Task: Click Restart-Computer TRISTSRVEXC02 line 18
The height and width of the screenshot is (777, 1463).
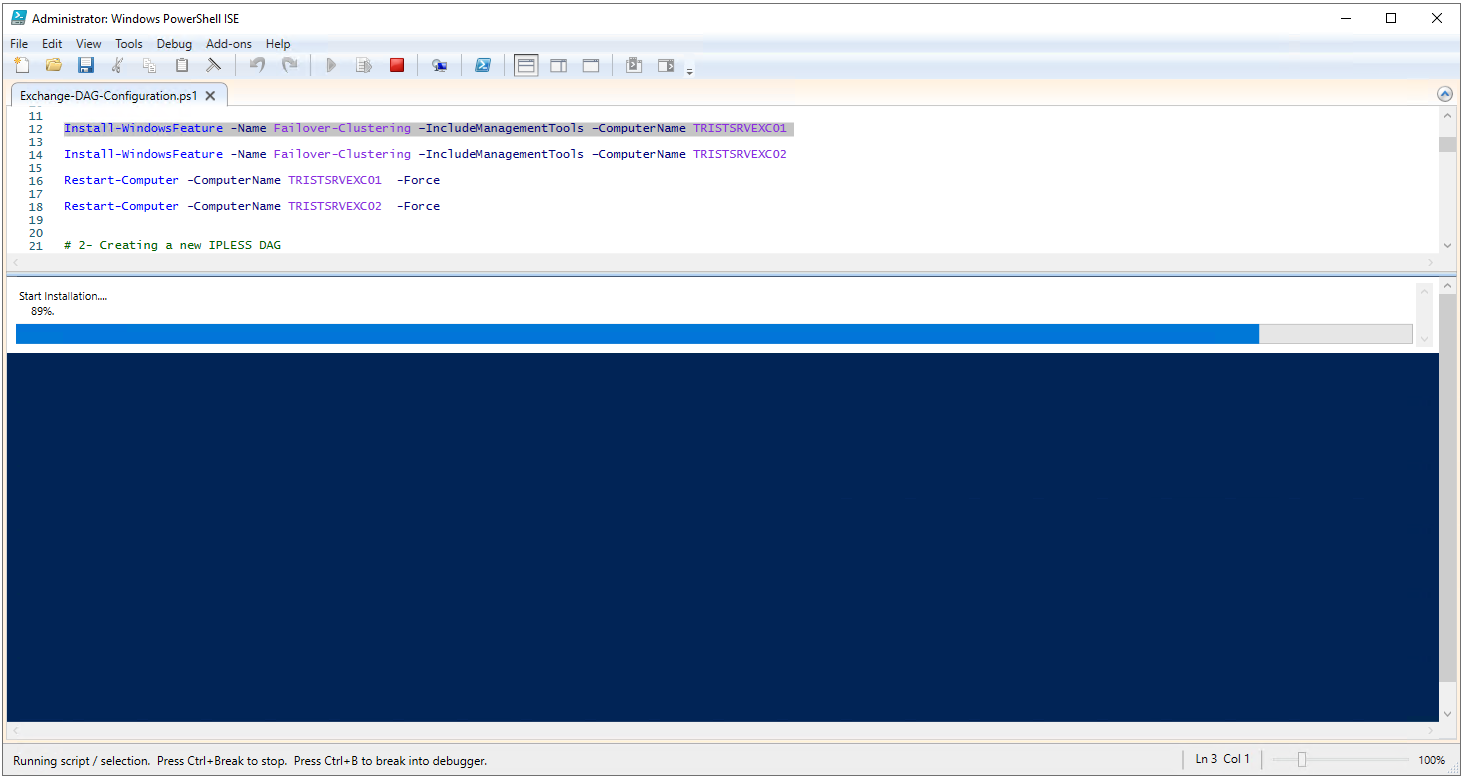Action: coord(252,206)
